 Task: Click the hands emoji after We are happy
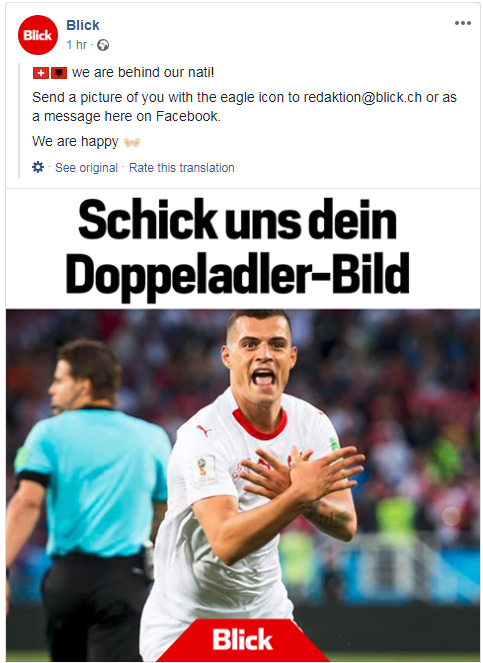[132, 142]
